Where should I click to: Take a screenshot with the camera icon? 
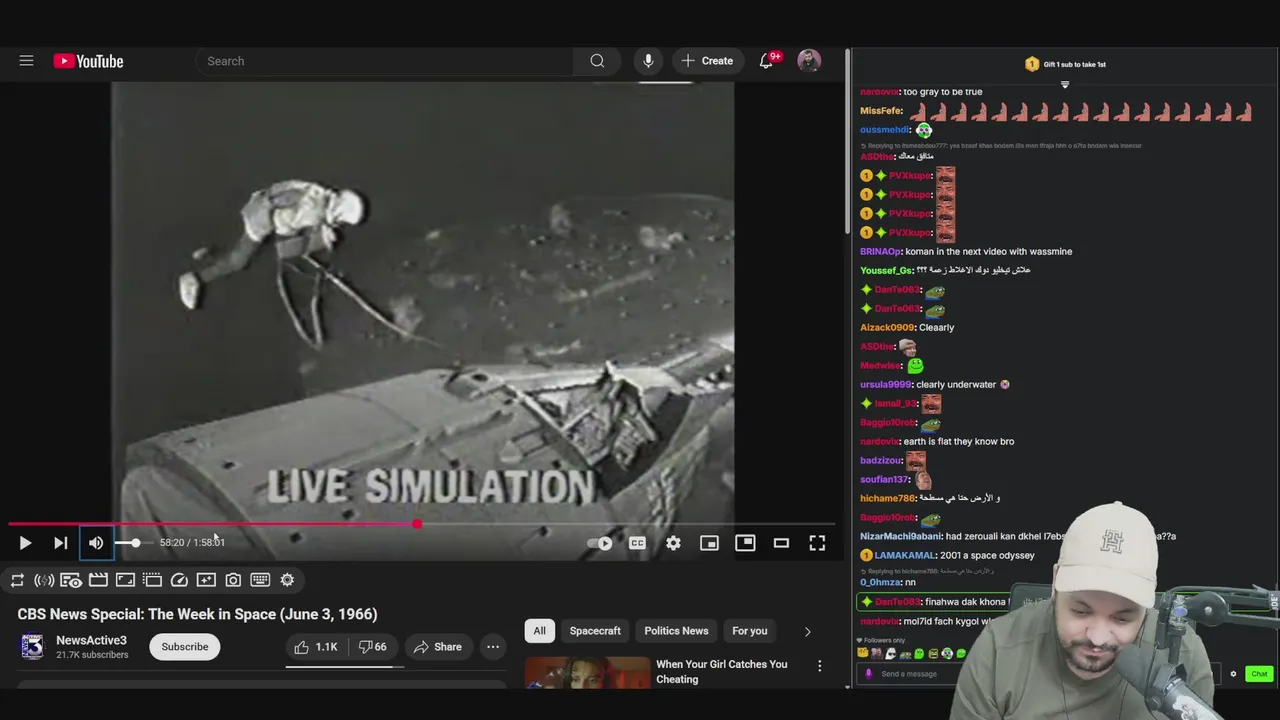point(233,580)
